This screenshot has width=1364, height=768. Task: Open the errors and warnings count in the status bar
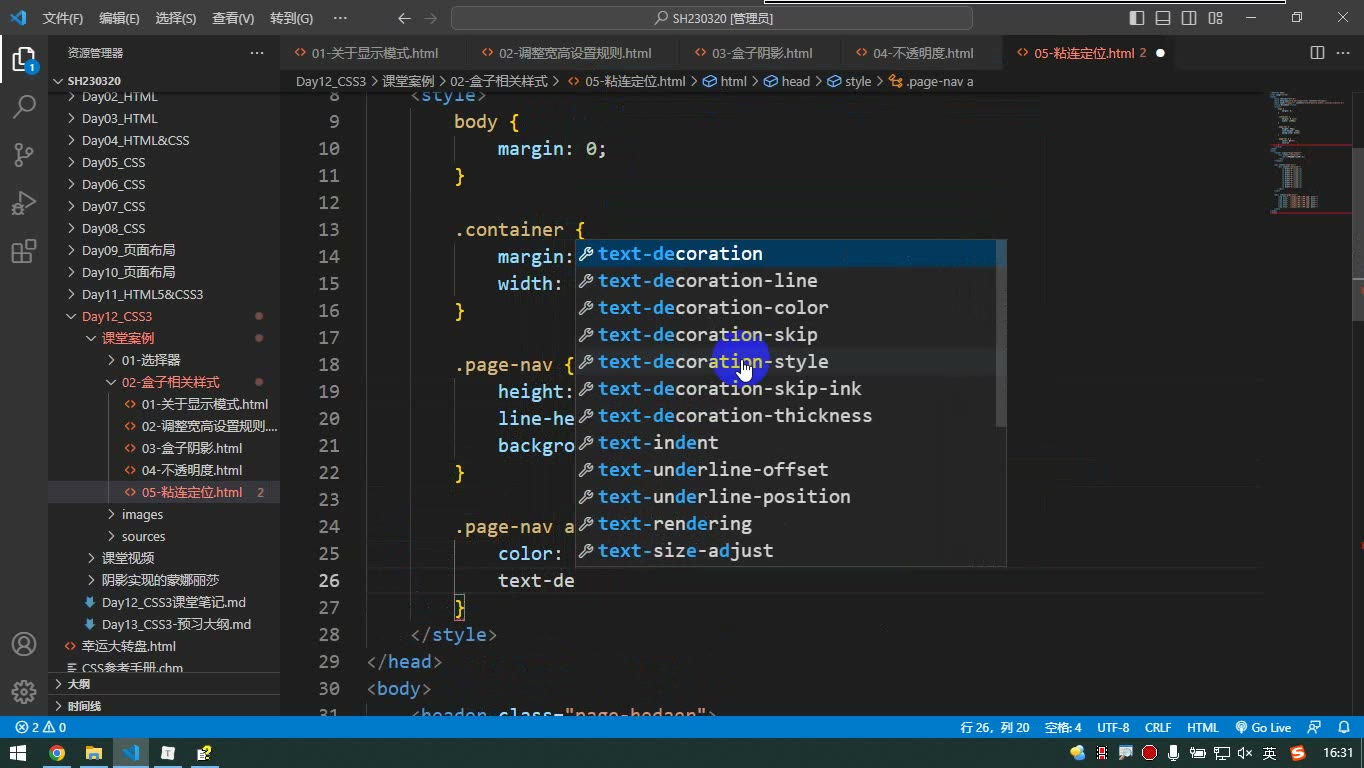41,728
